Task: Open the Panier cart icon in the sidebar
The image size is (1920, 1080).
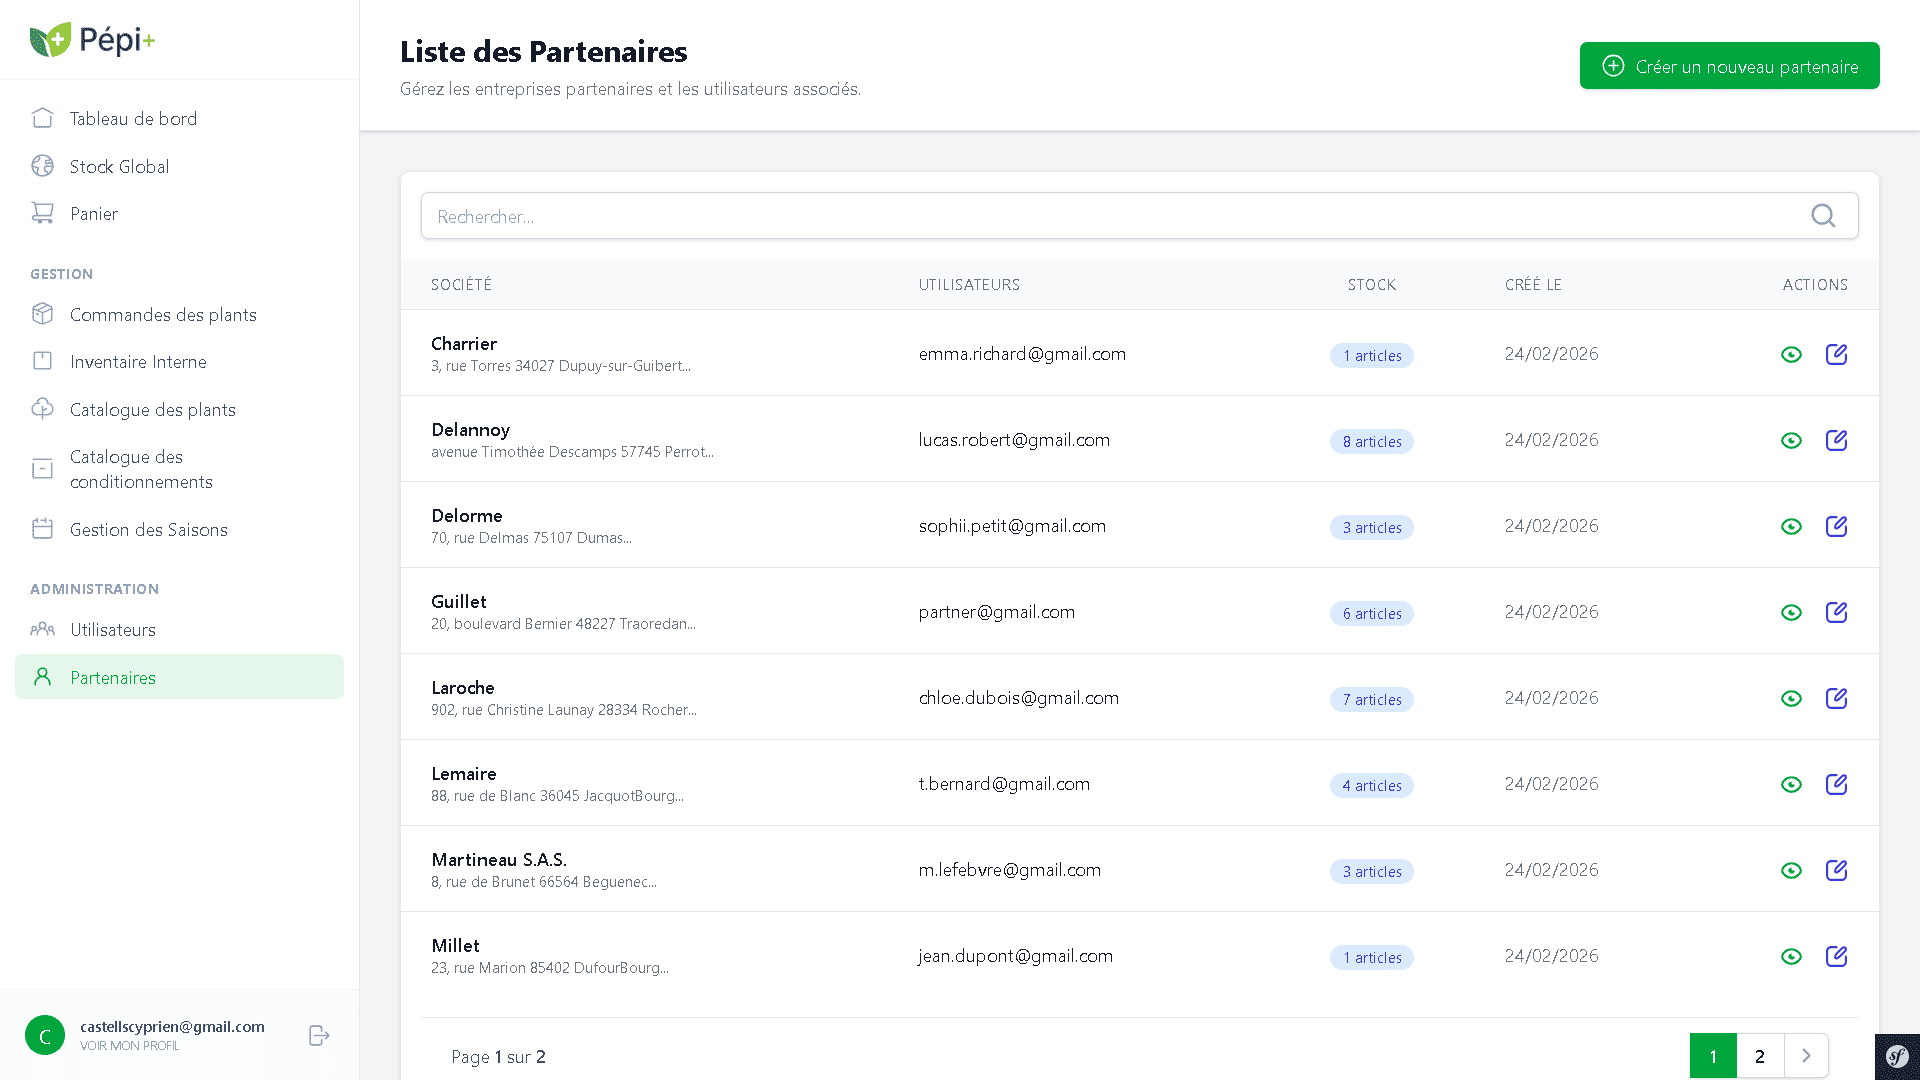Action: [x=43, y=213]
